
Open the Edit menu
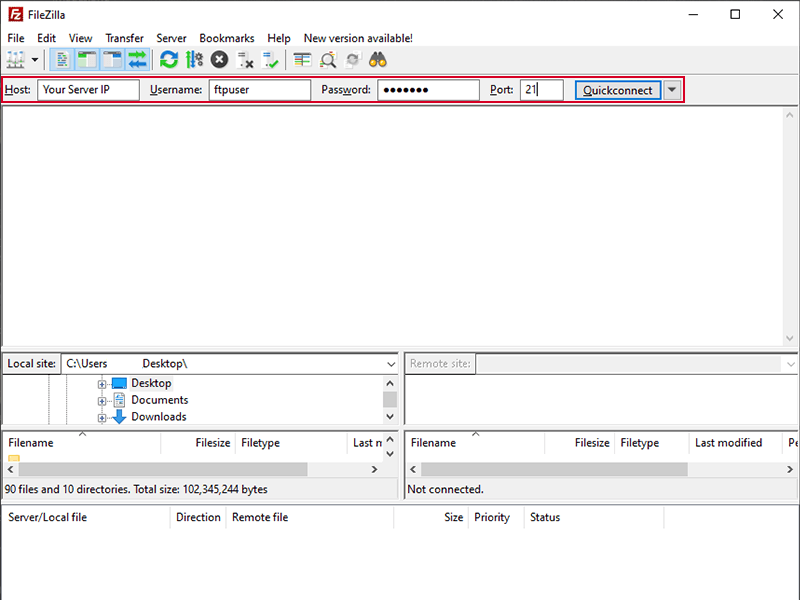pos(46,38)
